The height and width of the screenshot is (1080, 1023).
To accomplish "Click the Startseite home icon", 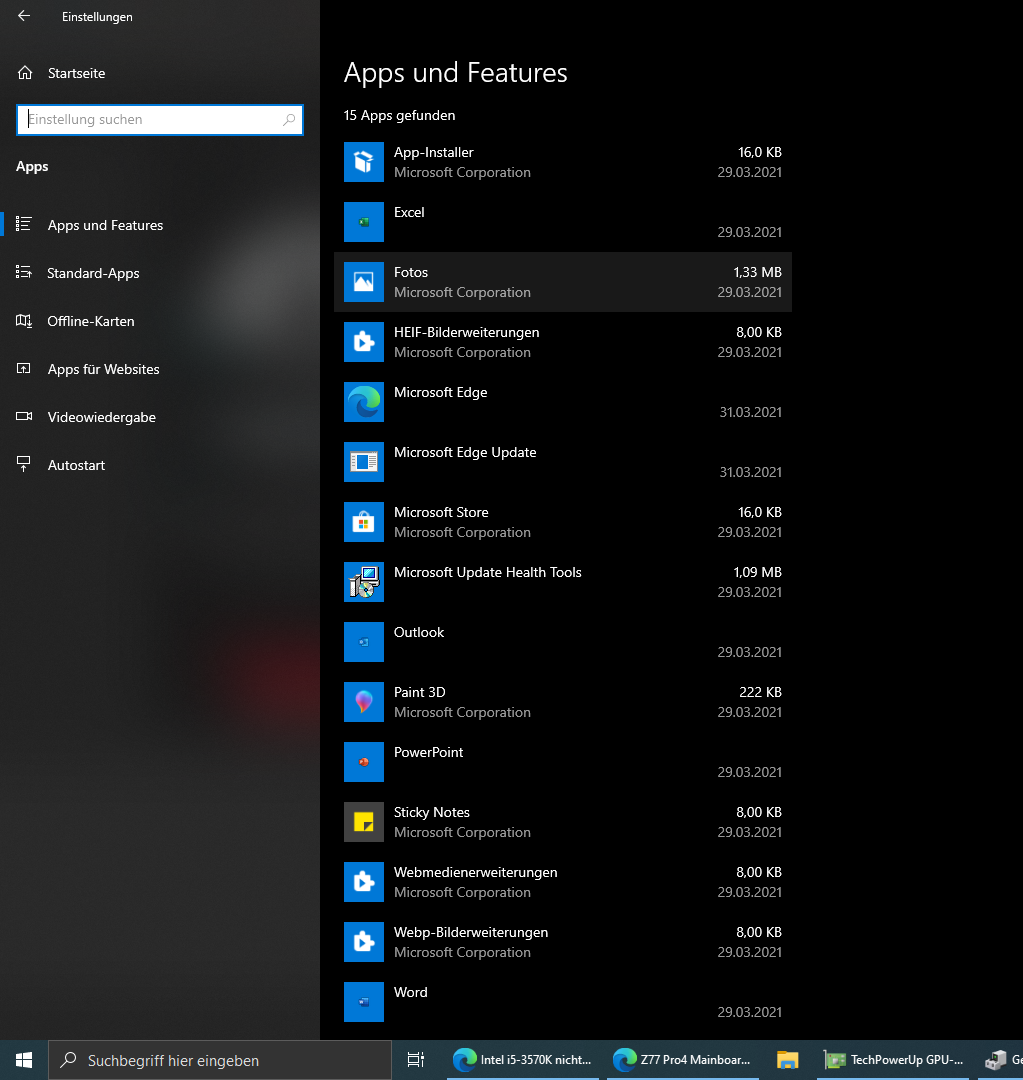I will tap(25, 72).
